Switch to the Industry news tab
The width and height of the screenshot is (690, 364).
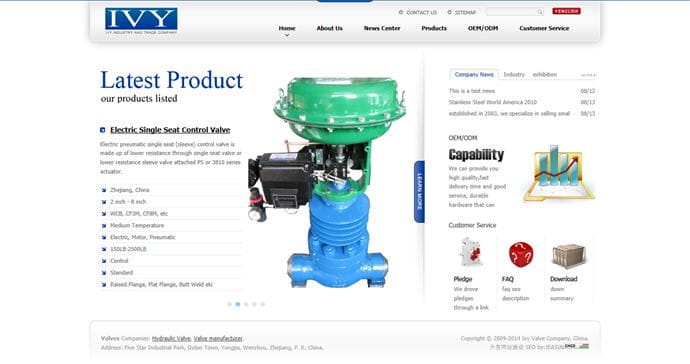click(x=514, y=74)
